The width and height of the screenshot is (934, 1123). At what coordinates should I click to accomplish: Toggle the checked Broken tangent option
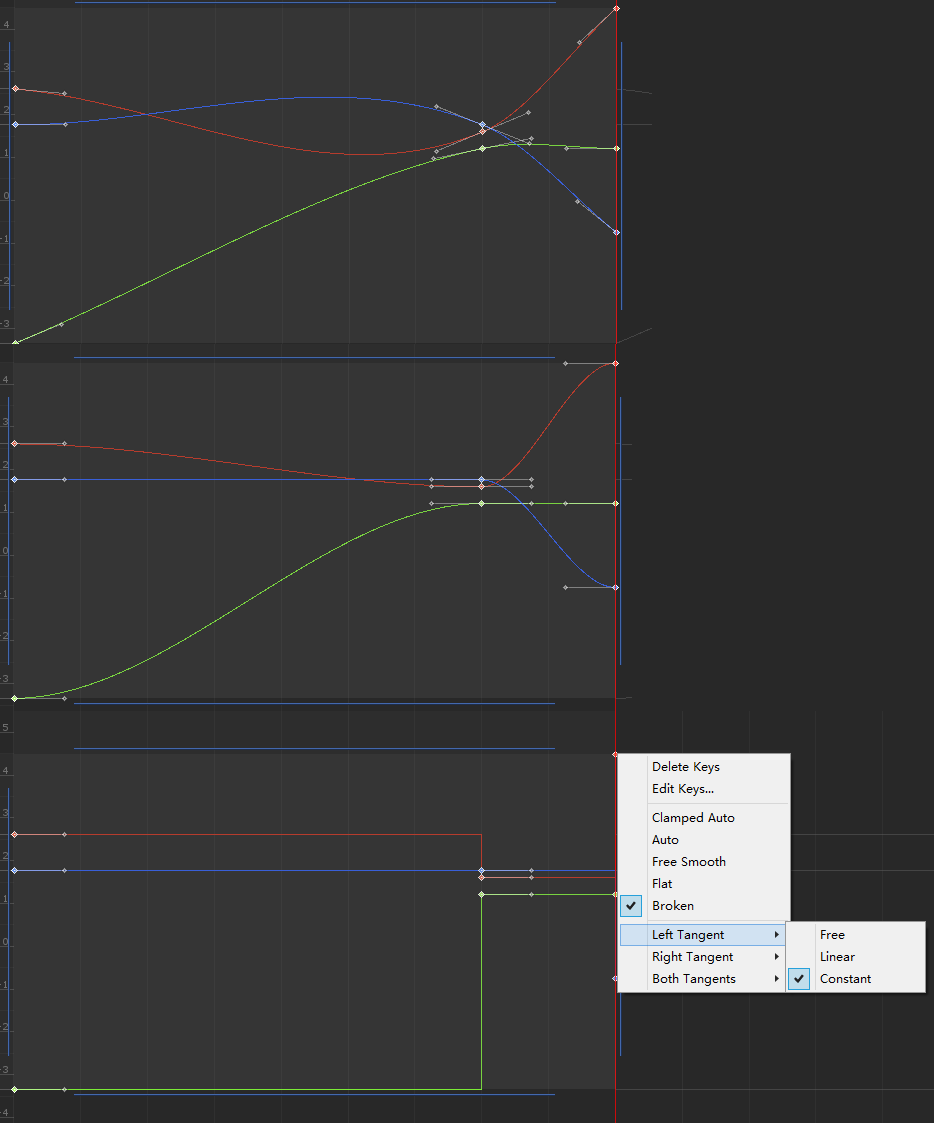[x=703, y=906]
